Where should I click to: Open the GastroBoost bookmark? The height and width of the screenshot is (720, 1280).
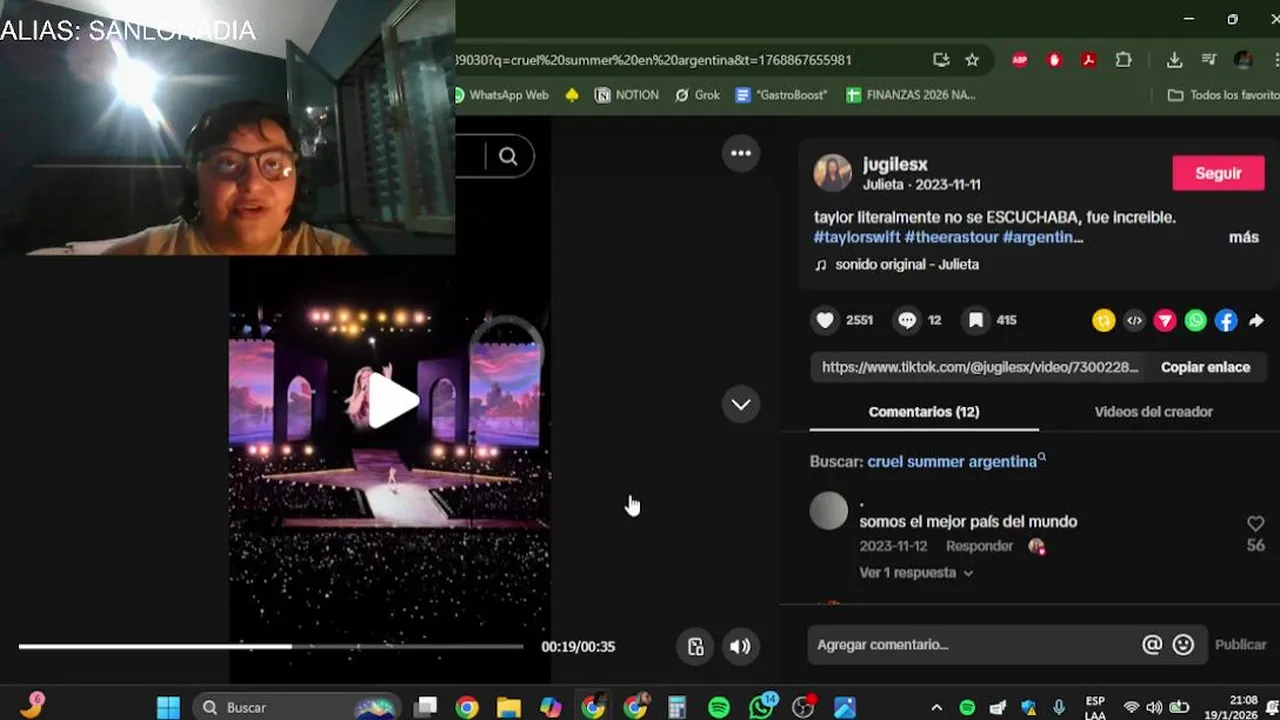pos(781,95)
